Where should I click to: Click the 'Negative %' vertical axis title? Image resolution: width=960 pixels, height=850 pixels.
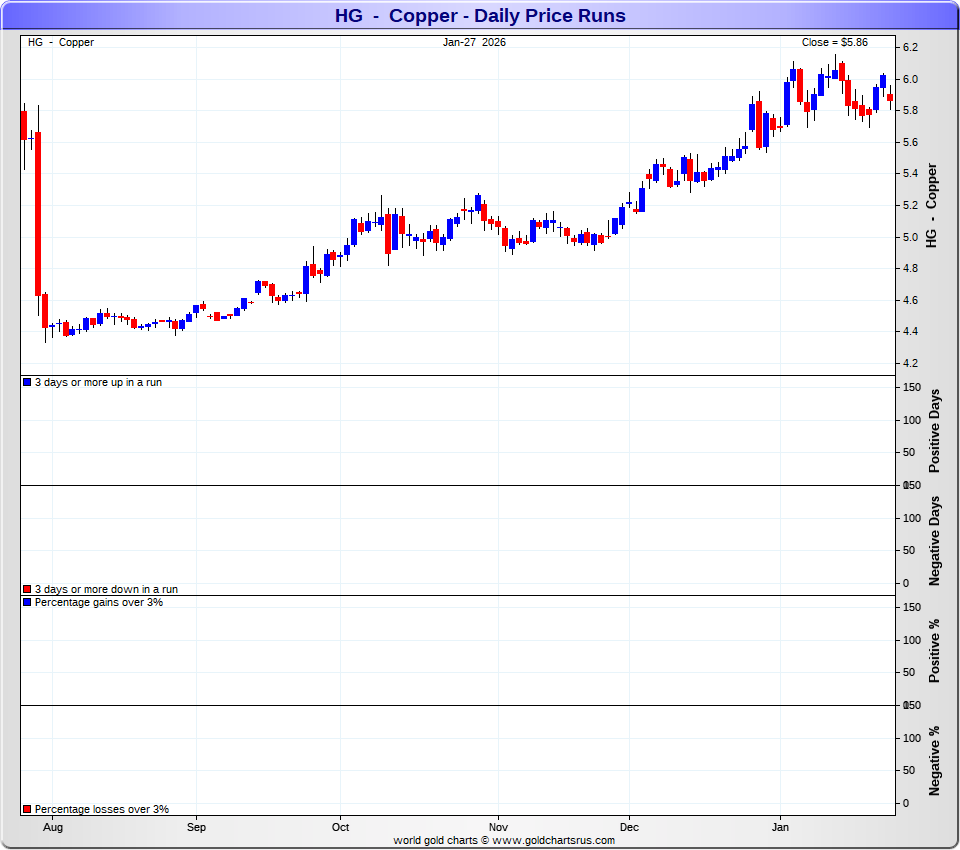[x=935, y=761]
